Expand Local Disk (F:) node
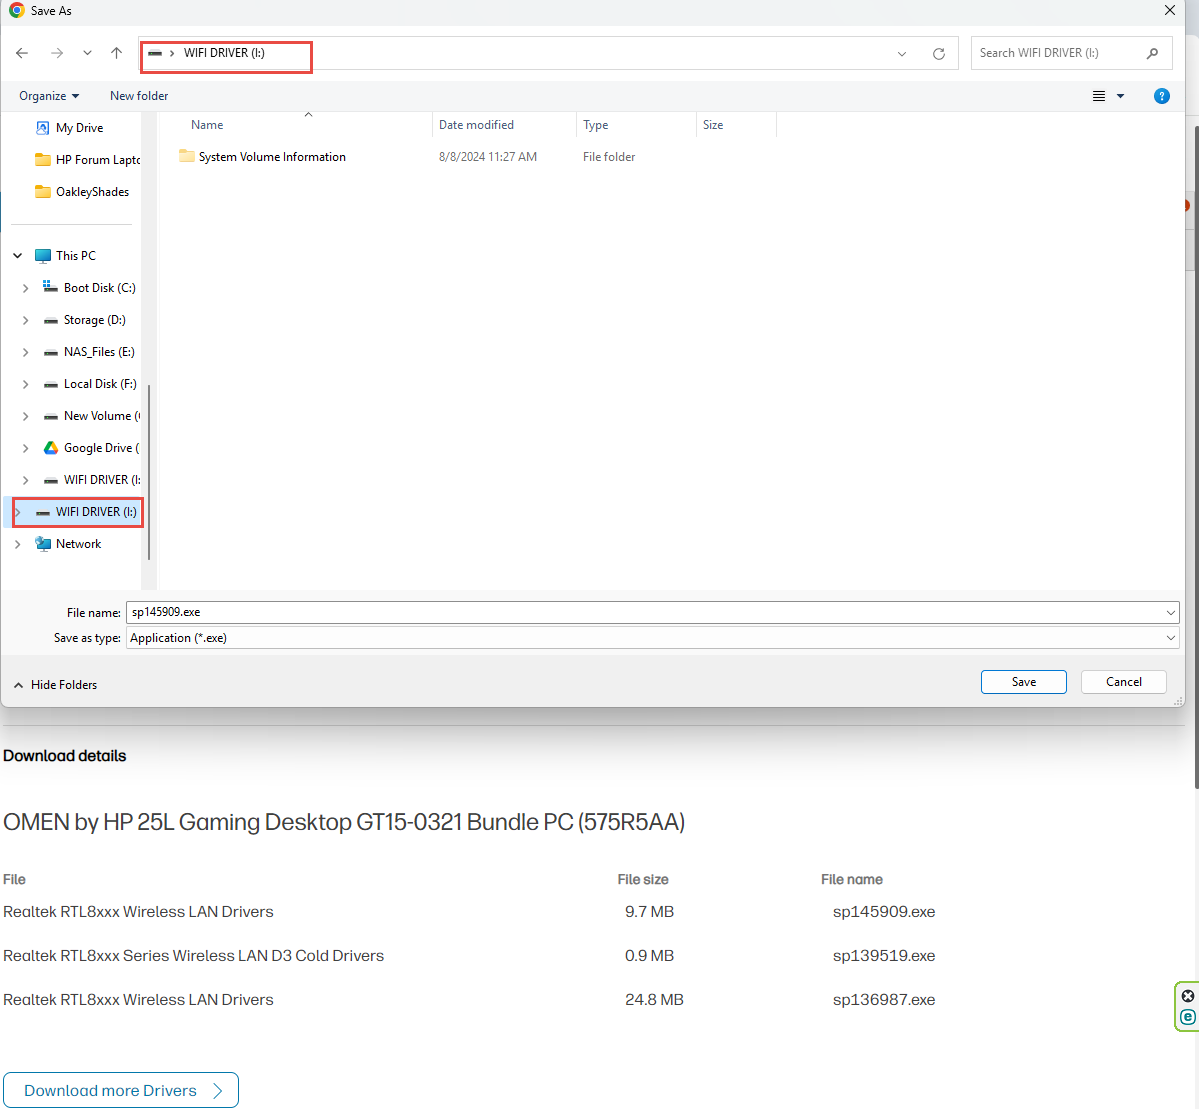Screen dimensions: 1199x1109 coord(25,384)
